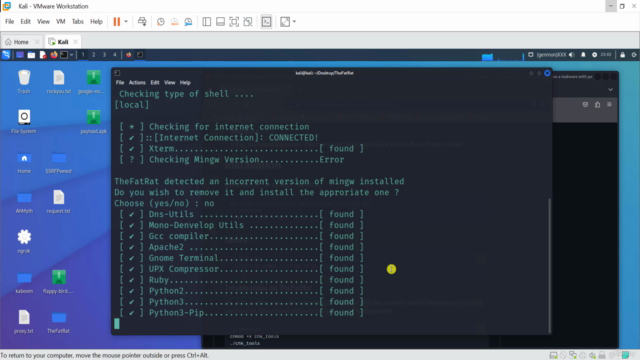Viewport: 640px width, 360px height.
Task: Open the VMware View menu
Action: click(x=43, y=22)
